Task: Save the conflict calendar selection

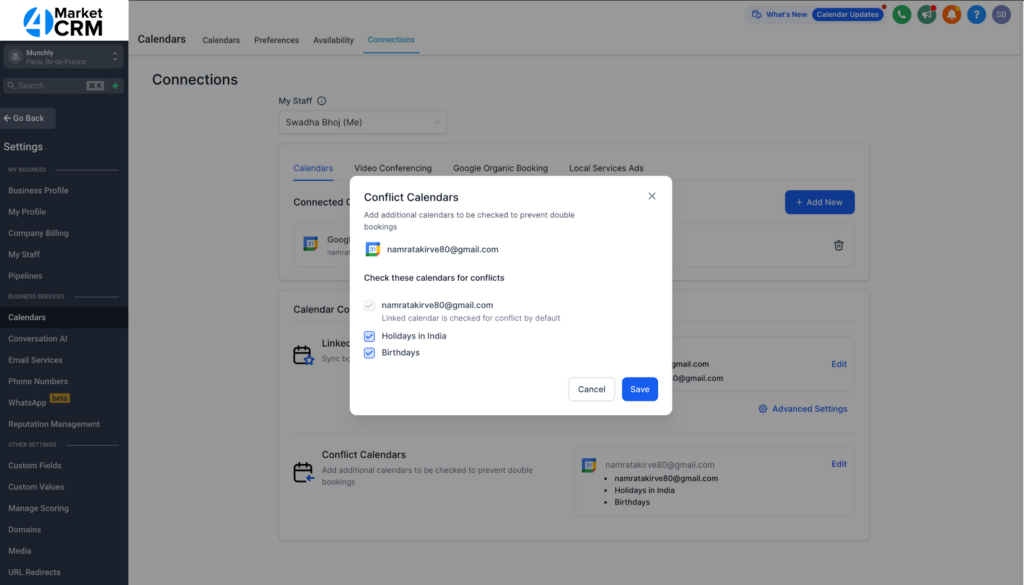Action: tap(639, 389)
